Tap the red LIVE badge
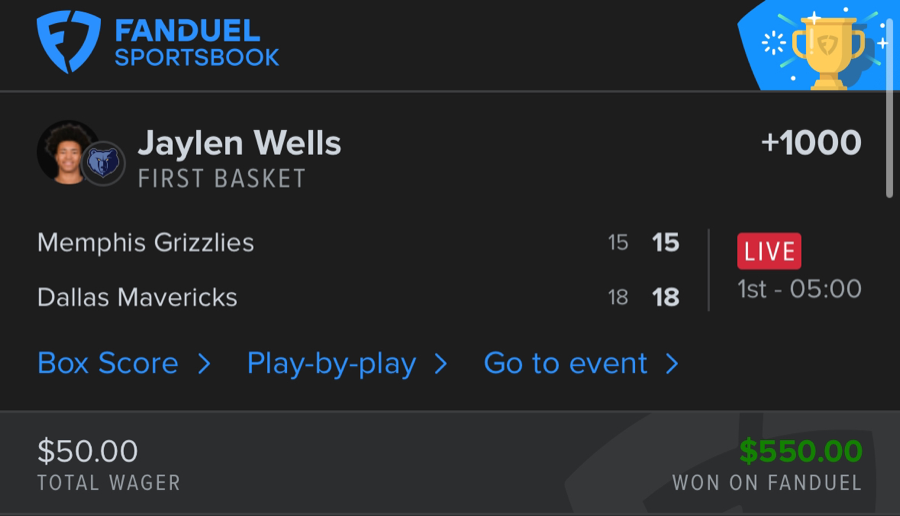The width and height of the screenshot is (900, 516). tap(769, 251)
